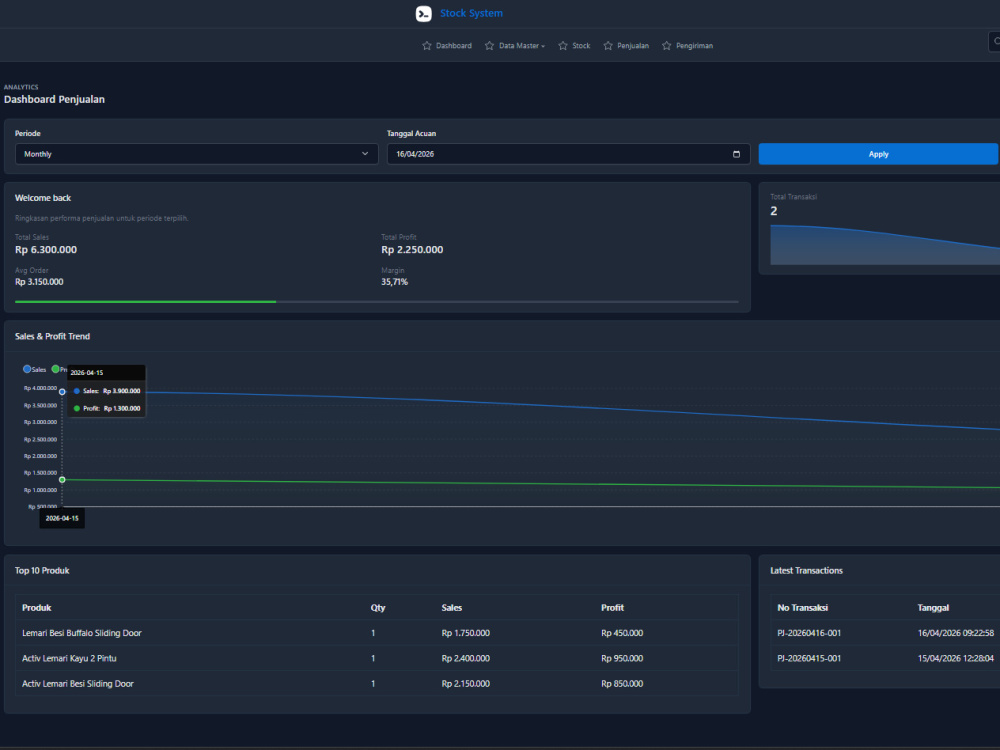Open the calendar picker icon
This screenshot has width=1000, height=750.
[x=736, y=154]
